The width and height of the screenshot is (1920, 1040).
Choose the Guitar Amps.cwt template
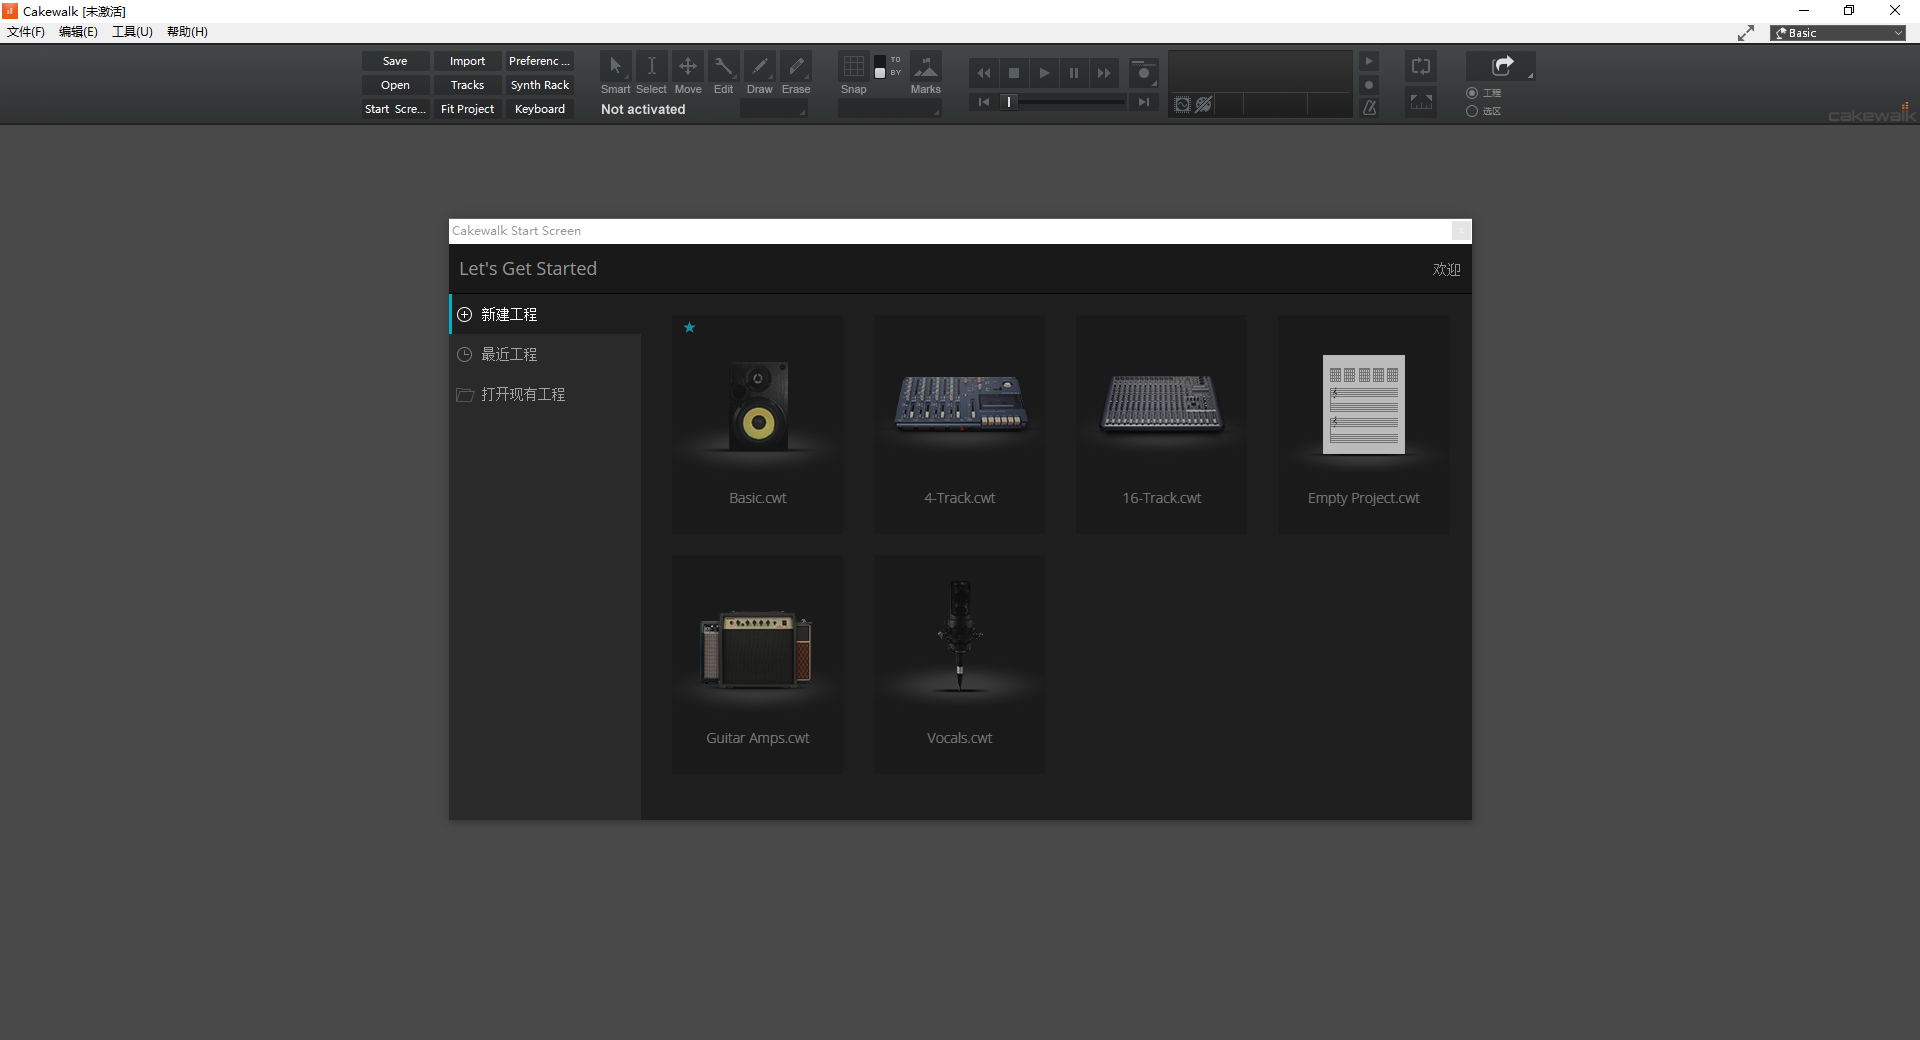click(757, 664)
